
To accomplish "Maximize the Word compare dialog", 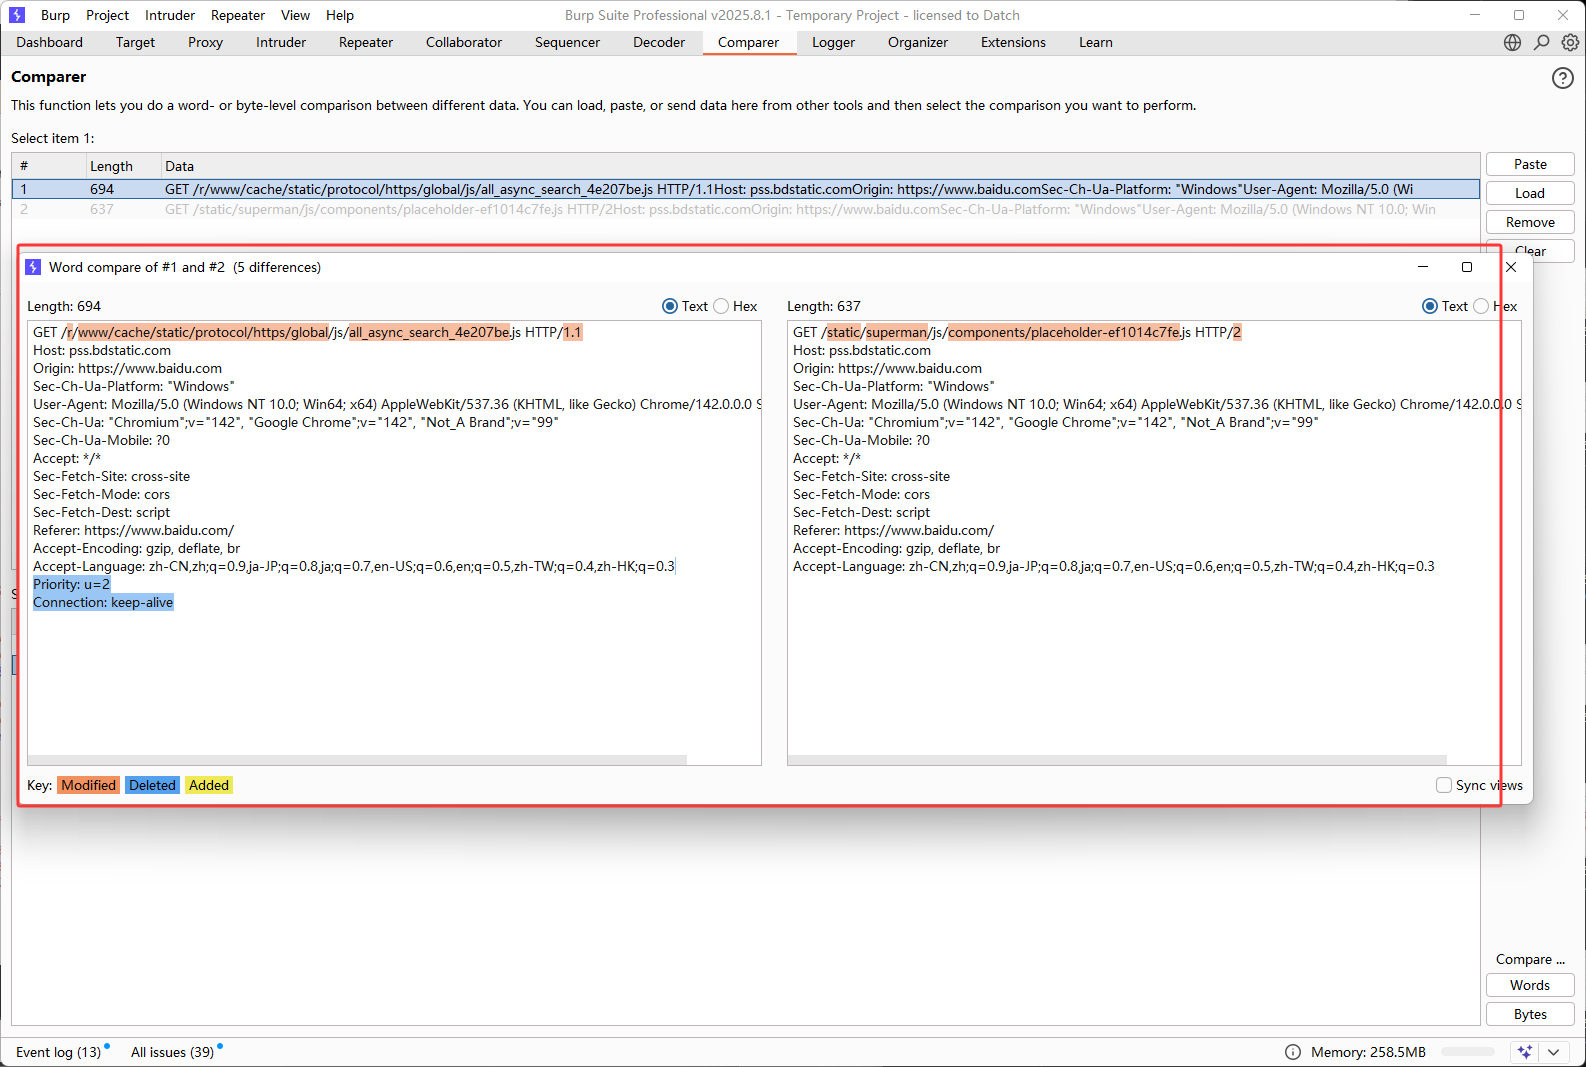I will 1466,267.
